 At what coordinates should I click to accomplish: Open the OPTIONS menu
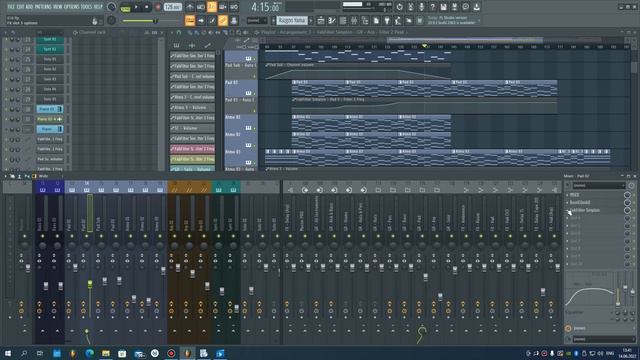pyautogui.click(x=72, y=7)
